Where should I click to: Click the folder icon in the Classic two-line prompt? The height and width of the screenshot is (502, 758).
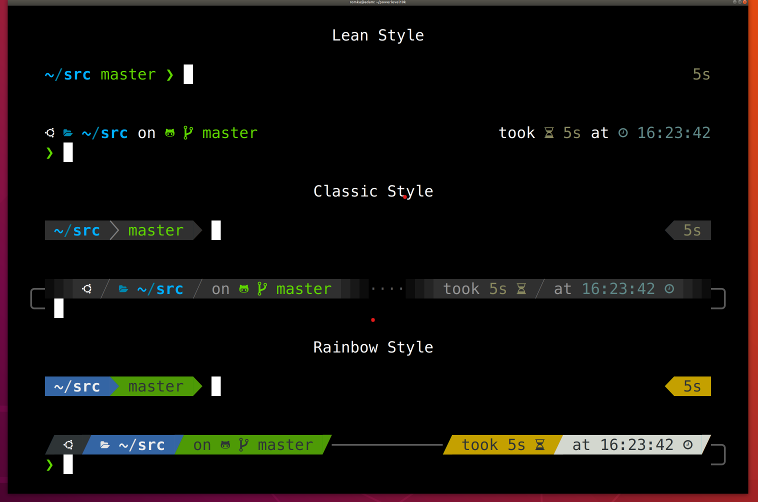(124, 289)
